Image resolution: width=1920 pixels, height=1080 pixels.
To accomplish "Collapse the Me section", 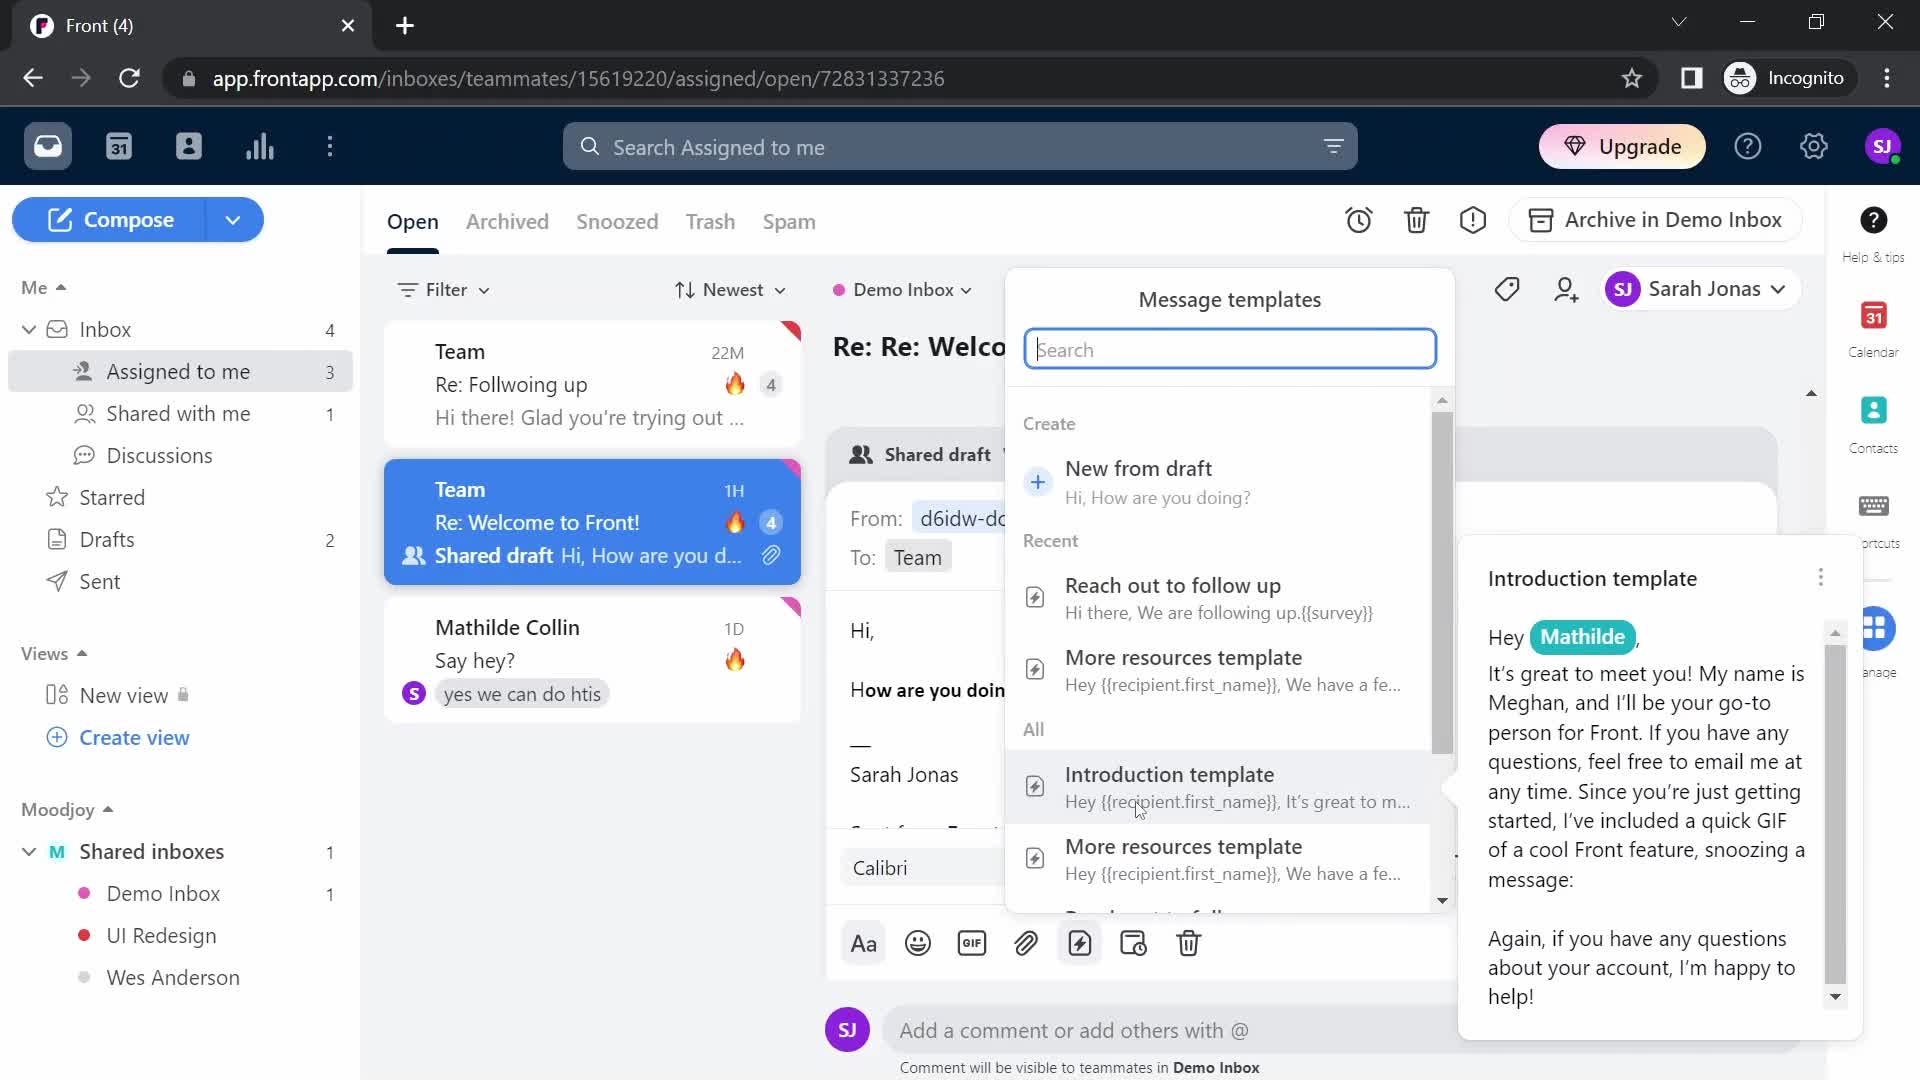I will pyautogui.click(x=44, y=288).
